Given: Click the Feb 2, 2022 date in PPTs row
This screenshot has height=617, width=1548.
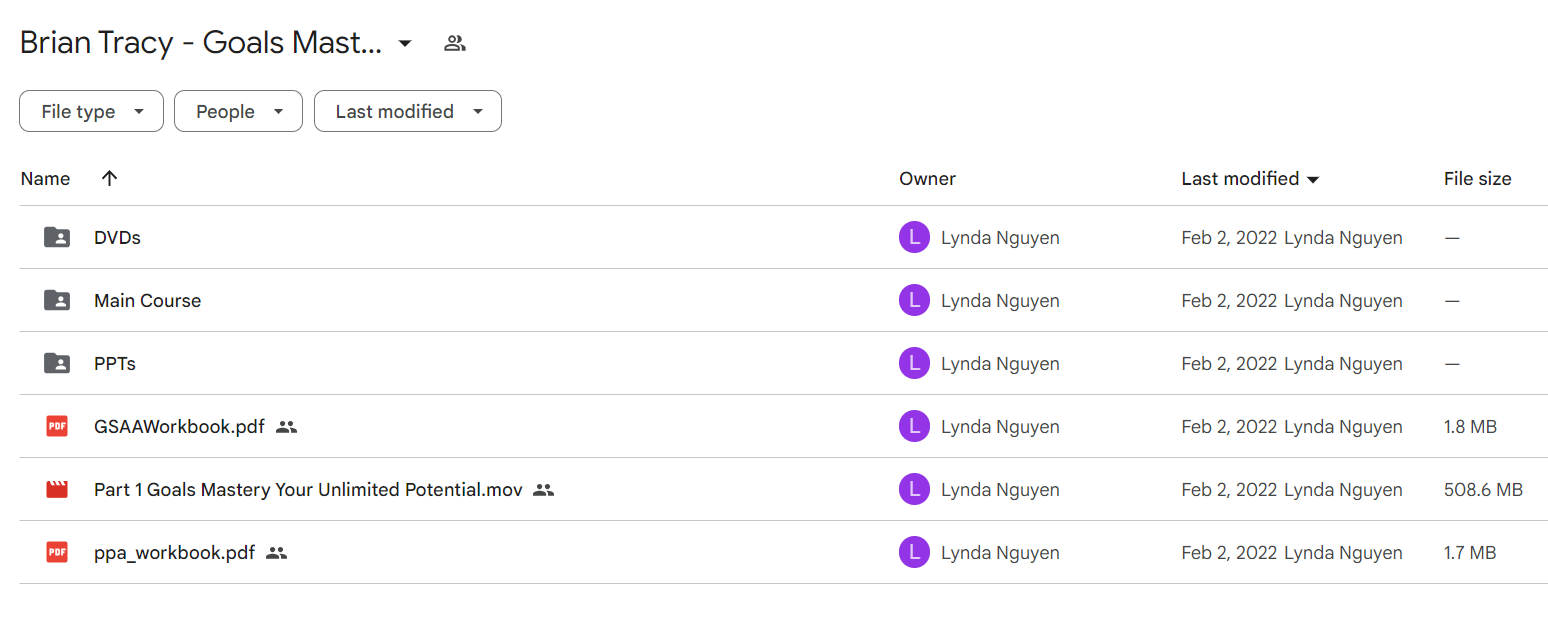Looking at the screenshot, I should (1229, 364).
